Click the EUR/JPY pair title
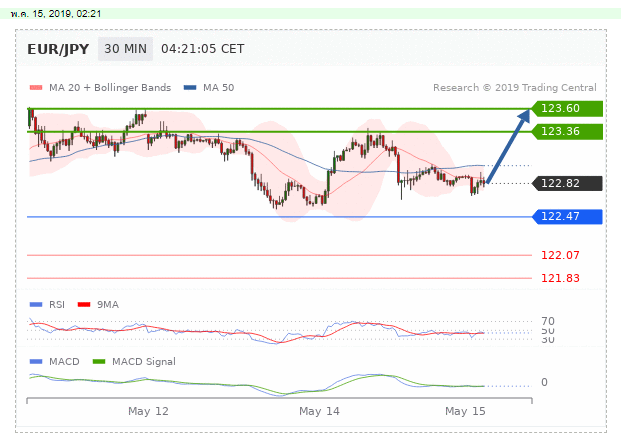 point(58,49)
